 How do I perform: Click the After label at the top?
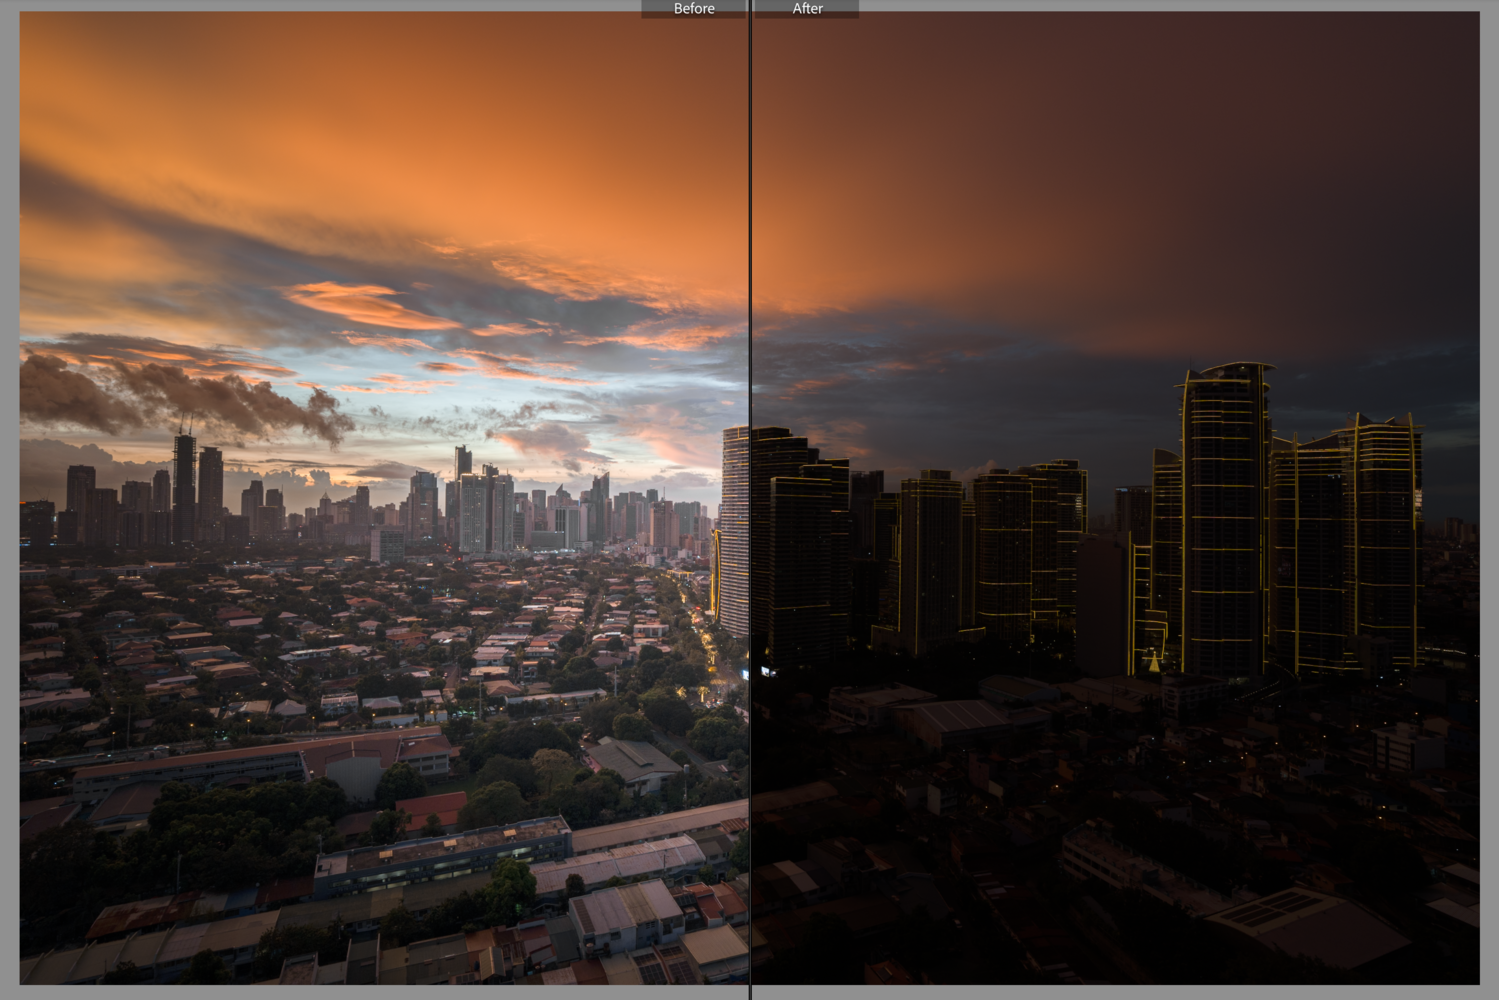tap(807, 9)
